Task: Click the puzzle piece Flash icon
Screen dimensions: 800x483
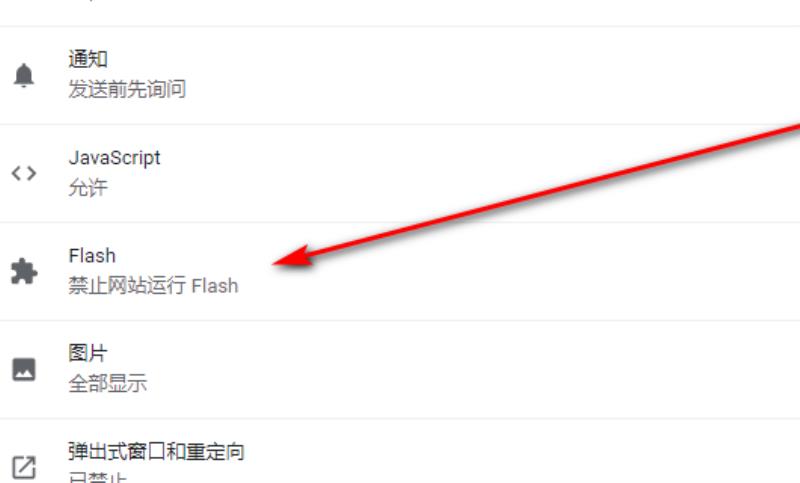Action: pyautogui.click(x=24, y=271)
